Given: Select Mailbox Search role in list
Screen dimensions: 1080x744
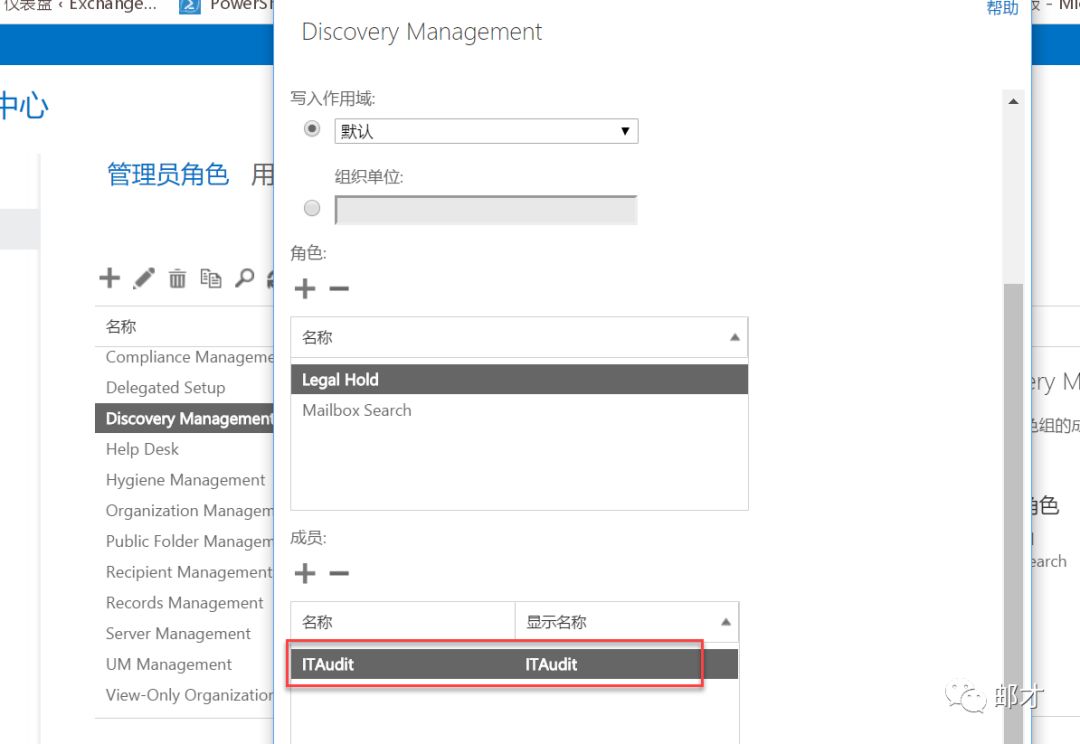Looking at the screenshot, I should point(357,410).
